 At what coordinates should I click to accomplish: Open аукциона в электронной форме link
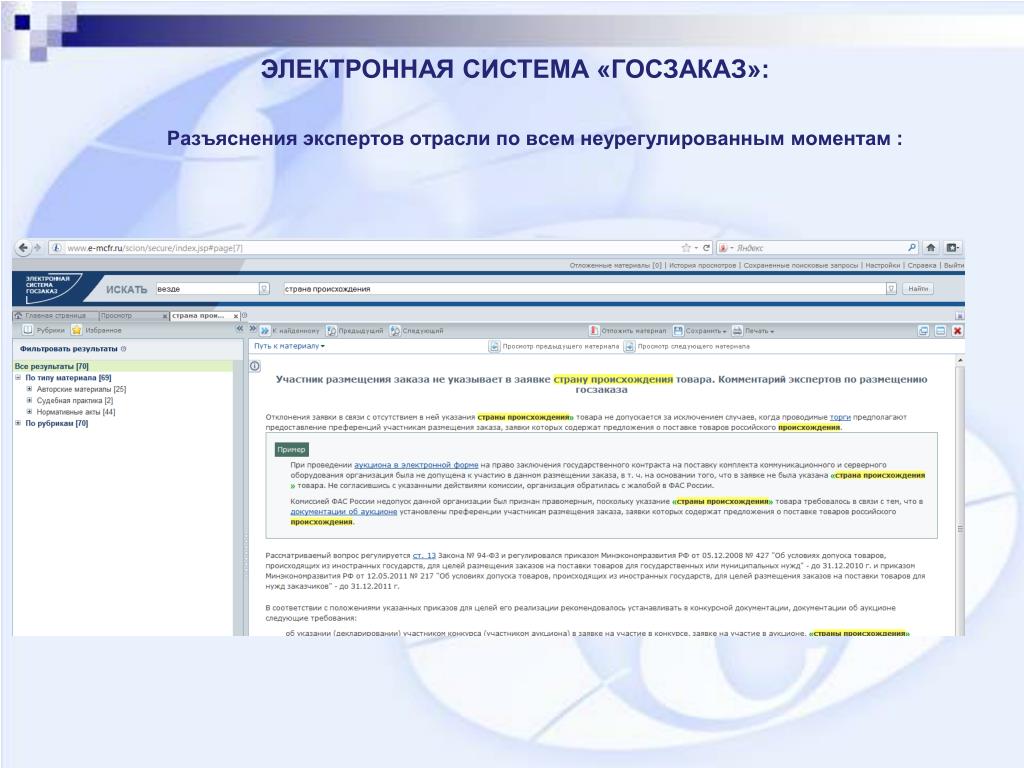[x=416, y=465]
